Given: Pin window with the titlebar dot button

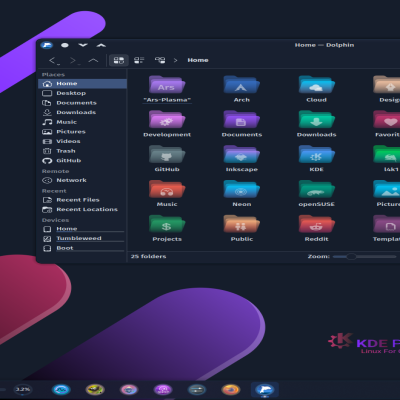Looking at the screenshot, I should tap(65, 45).
